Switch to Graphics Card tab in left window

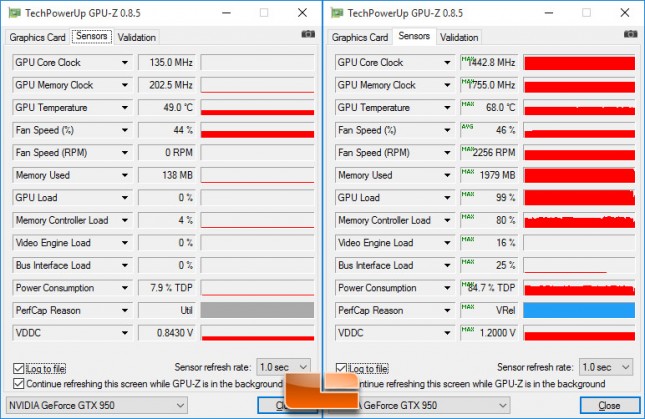[x=37, y=37]
